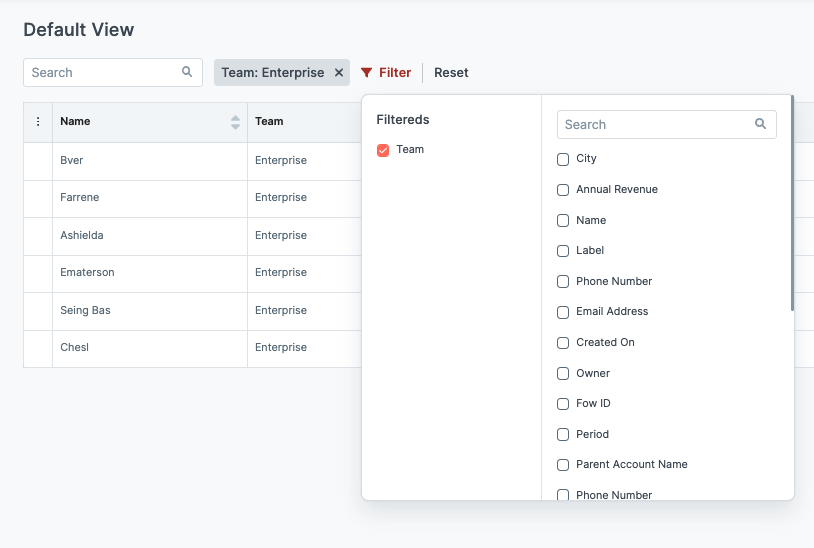
Task: Open the table's three-dot column menu
Action: 38,121
